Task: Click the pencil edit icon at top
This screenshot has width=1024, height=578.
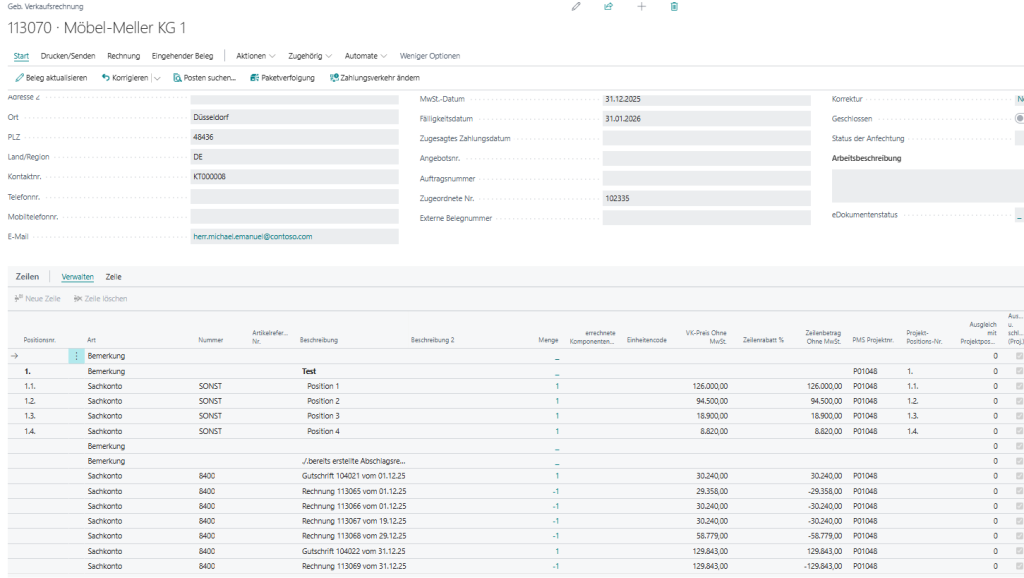Action: pos(576,7)
